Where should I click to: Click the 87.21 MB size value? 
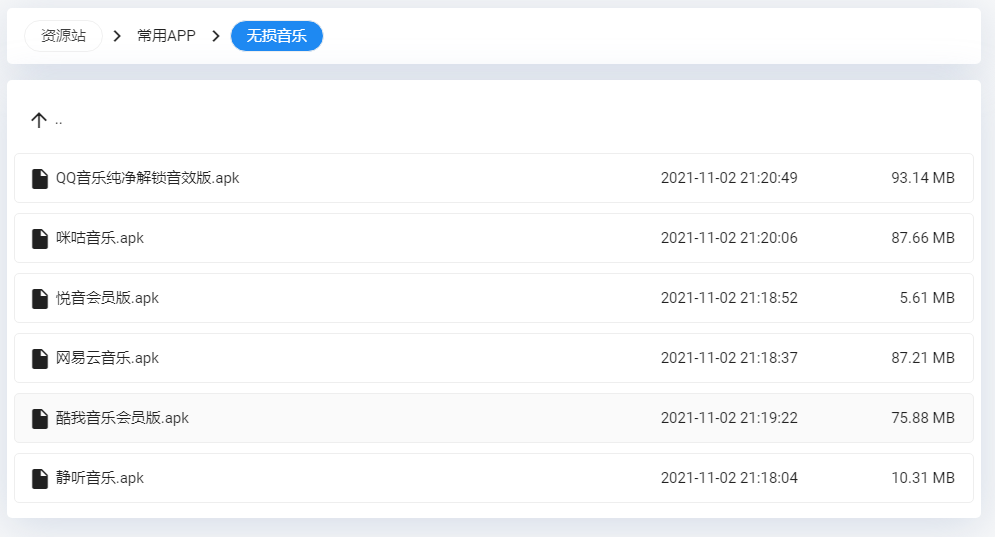[x=923, y=358]
